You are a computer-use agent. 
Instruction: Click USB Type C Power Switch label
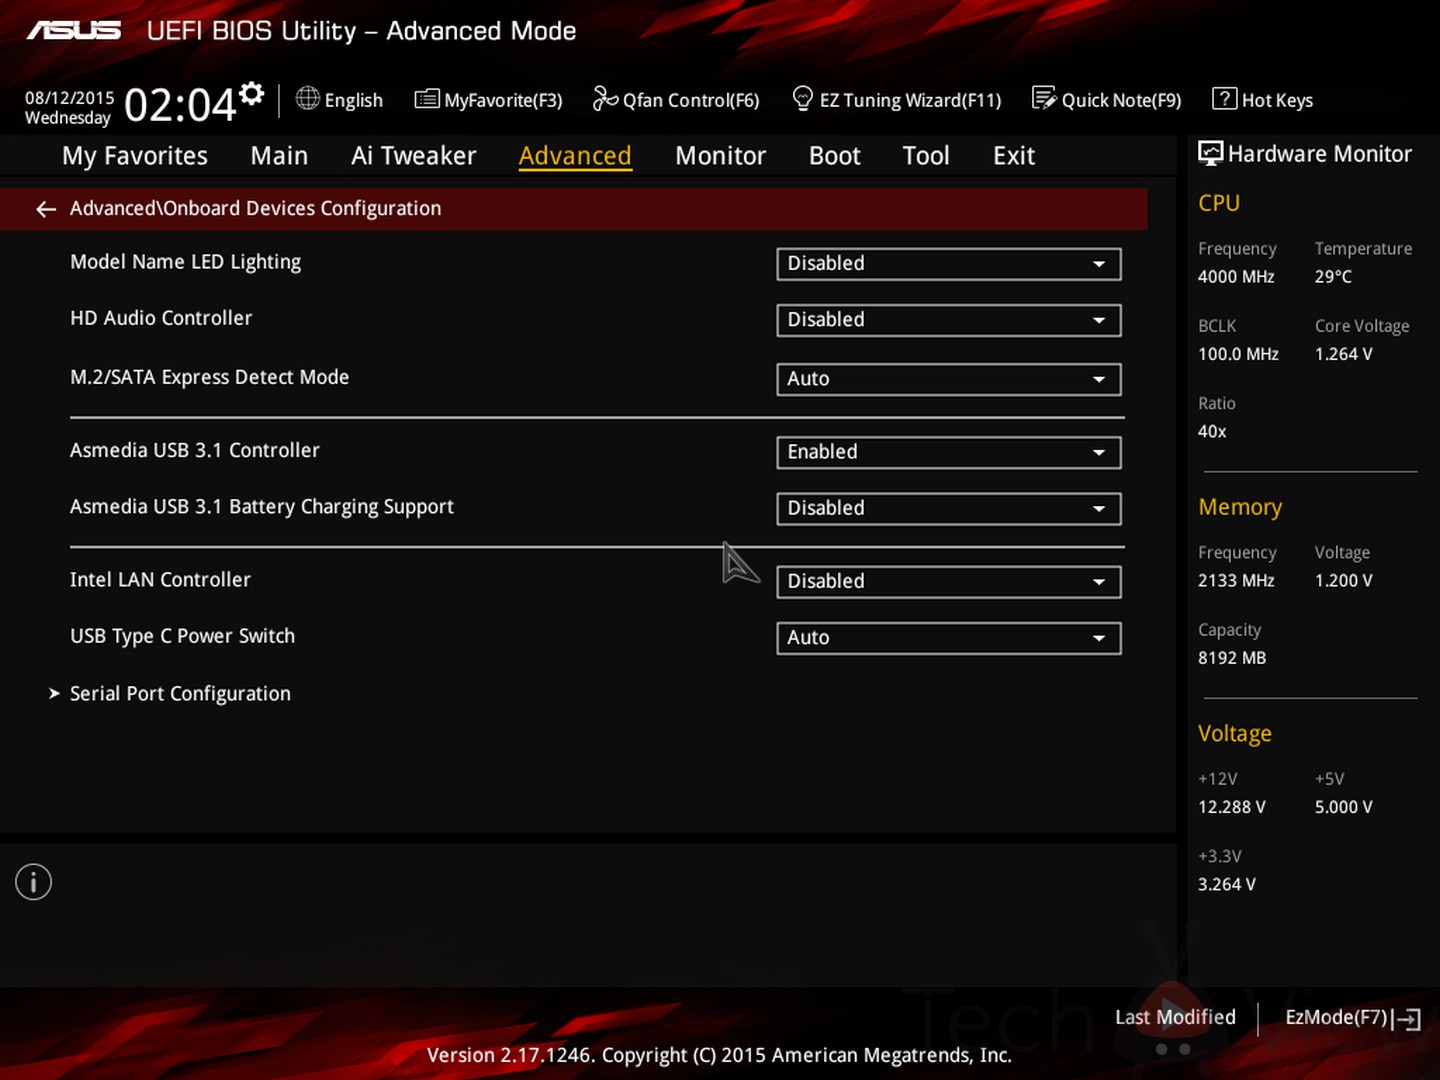pyautogui.click(x=182, y=637)
